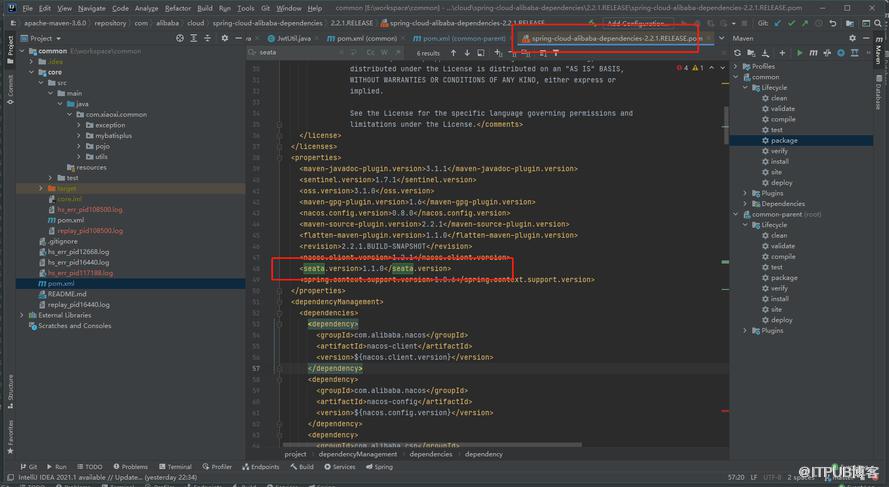The width and height of the screenshot is (889, 487).
Task: Add a Maven project with plus icon
Action: click(782, 53)
